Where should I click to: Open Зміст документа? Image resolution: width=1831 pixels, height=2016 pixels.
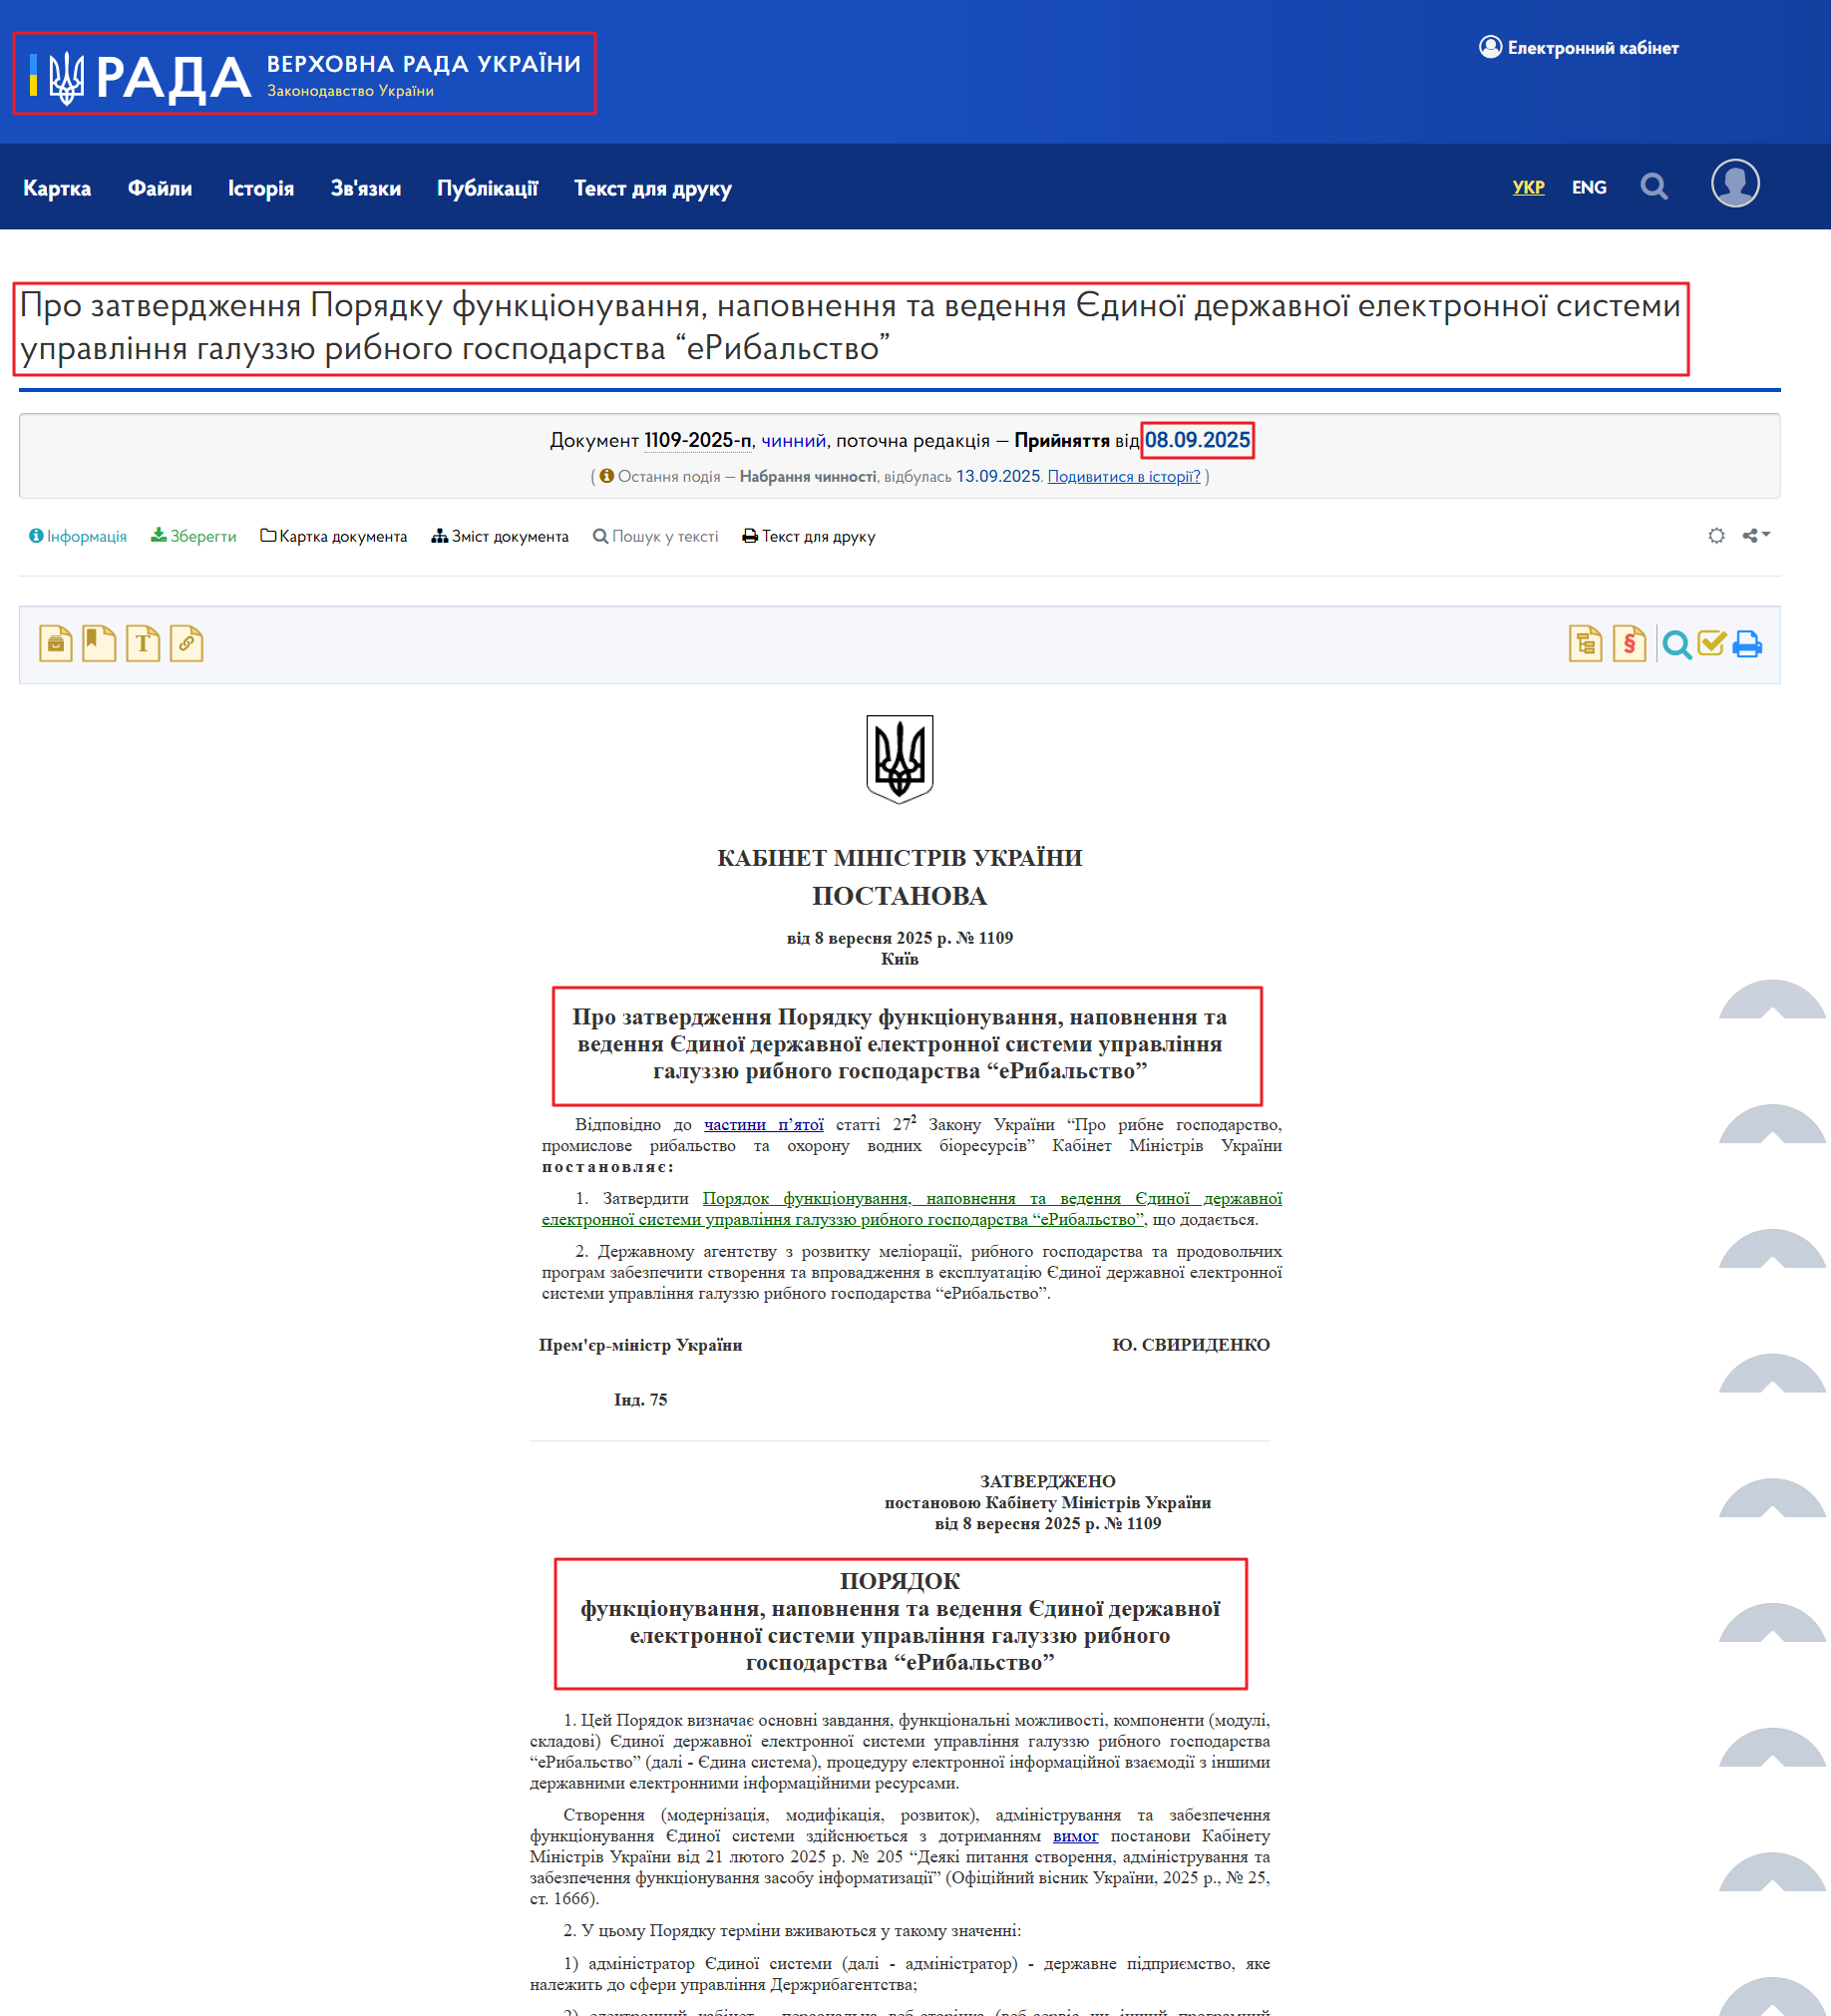point(500,536)
